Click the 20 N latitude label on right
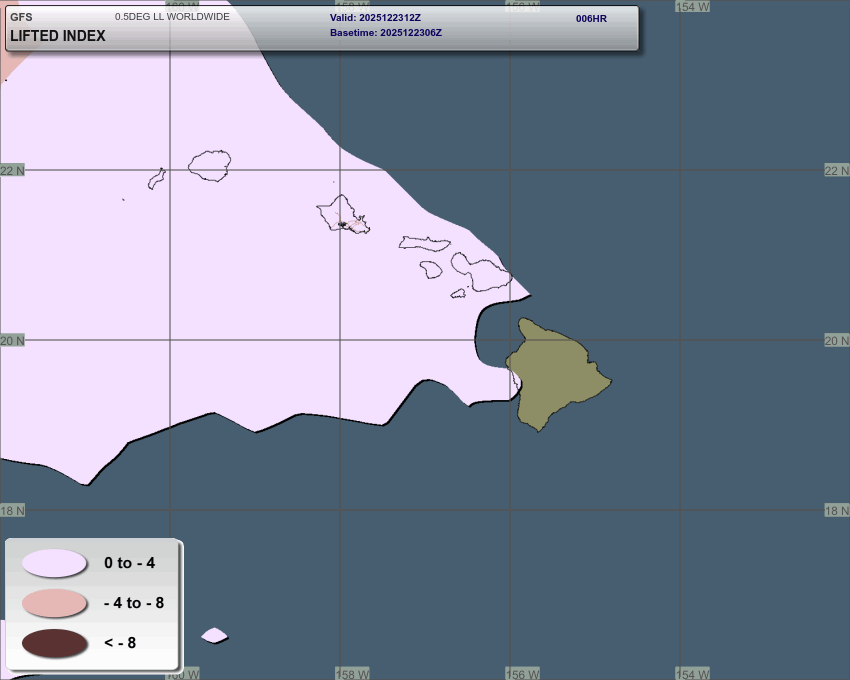 point(836,341)
